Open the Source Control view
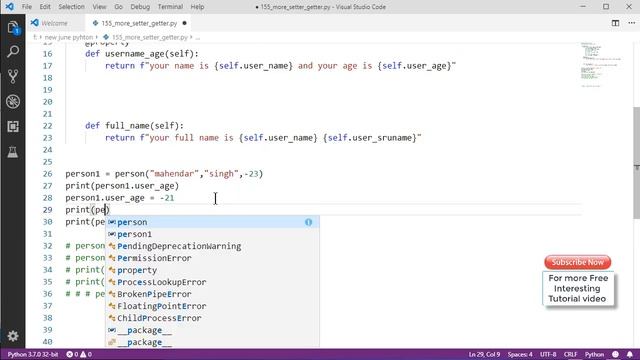Viewport: 640px width, 360px height. click(x=13, y=76)
